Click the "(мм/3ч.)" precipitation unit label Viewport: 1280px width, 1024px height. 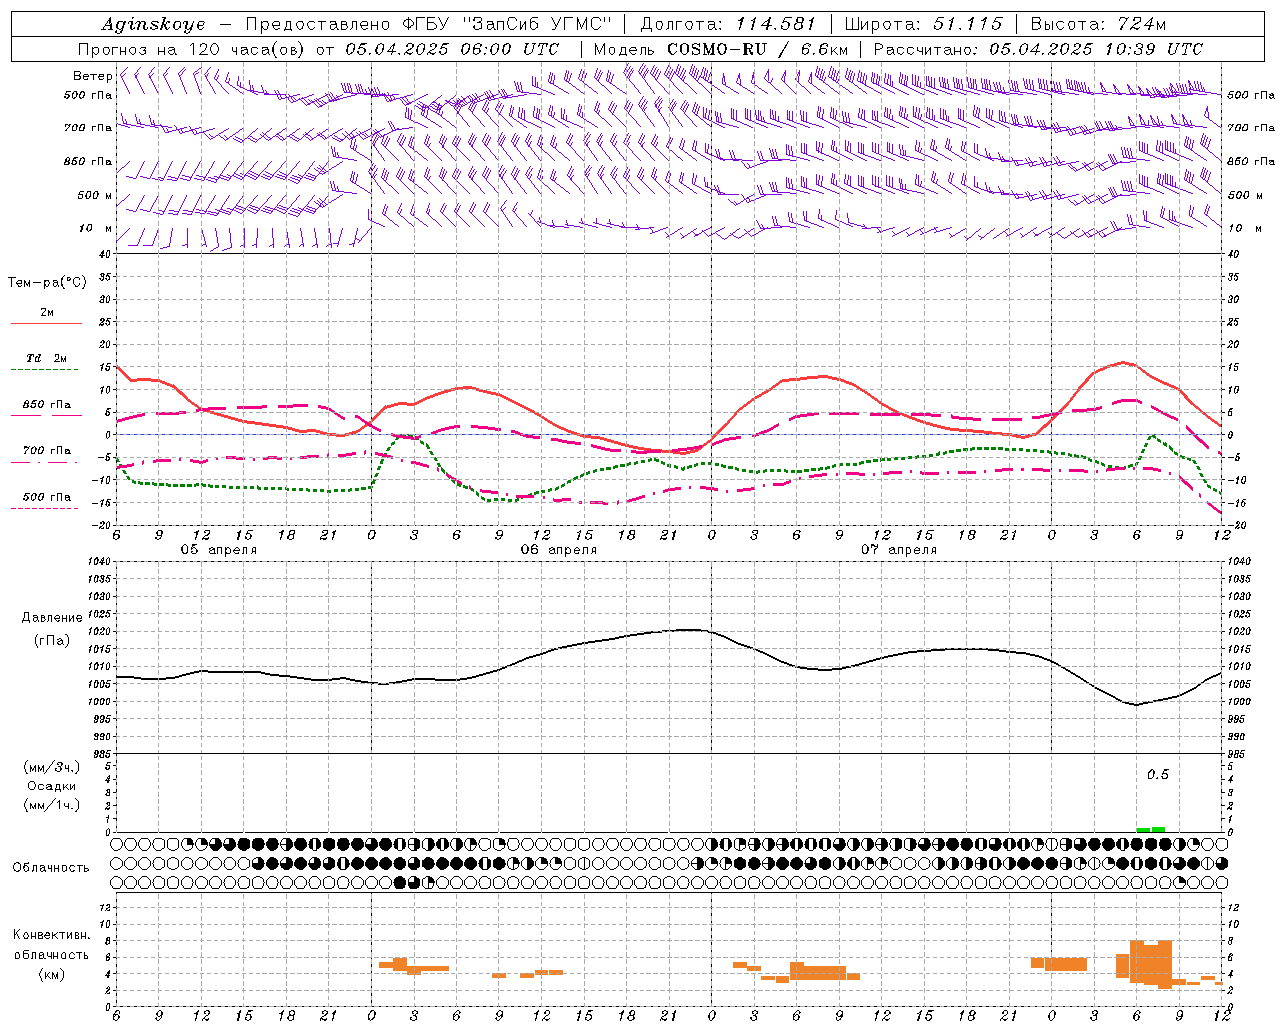[x=52, y=767]
